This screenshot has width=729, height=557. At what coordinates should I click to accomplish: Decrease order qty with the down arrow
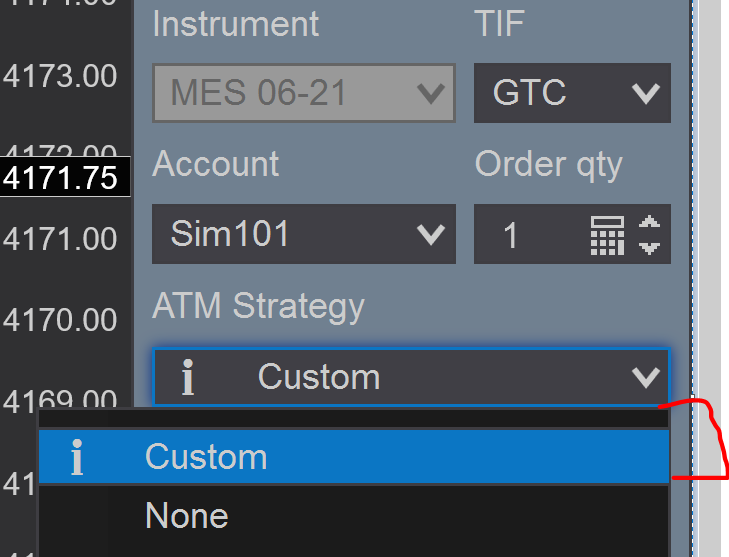(x=649, y=245)
